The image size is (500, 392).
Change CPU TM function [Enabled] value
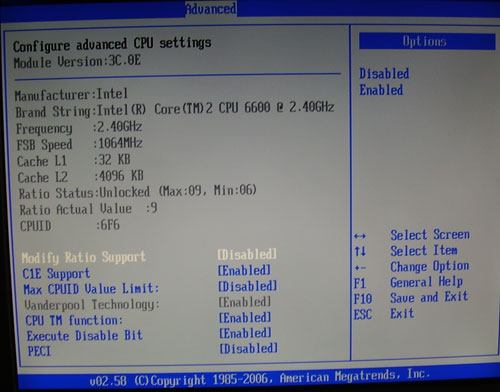pos(245,317)
